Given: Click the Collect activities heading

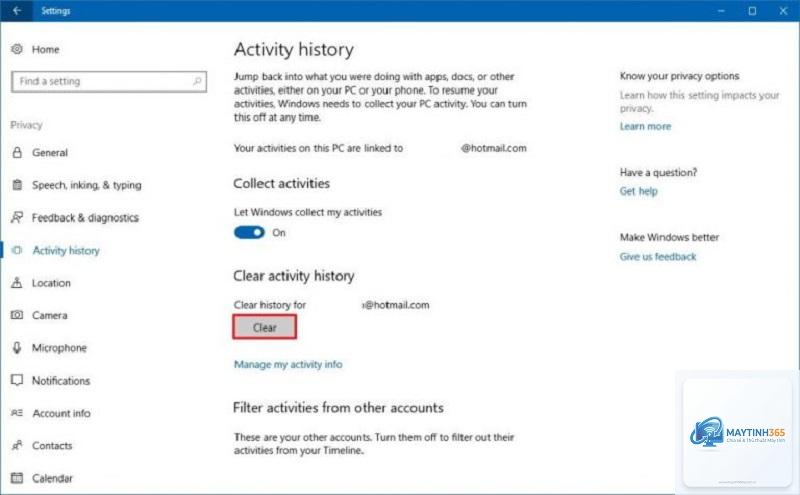Looking at the screenshot, I should tap(282, 183).
